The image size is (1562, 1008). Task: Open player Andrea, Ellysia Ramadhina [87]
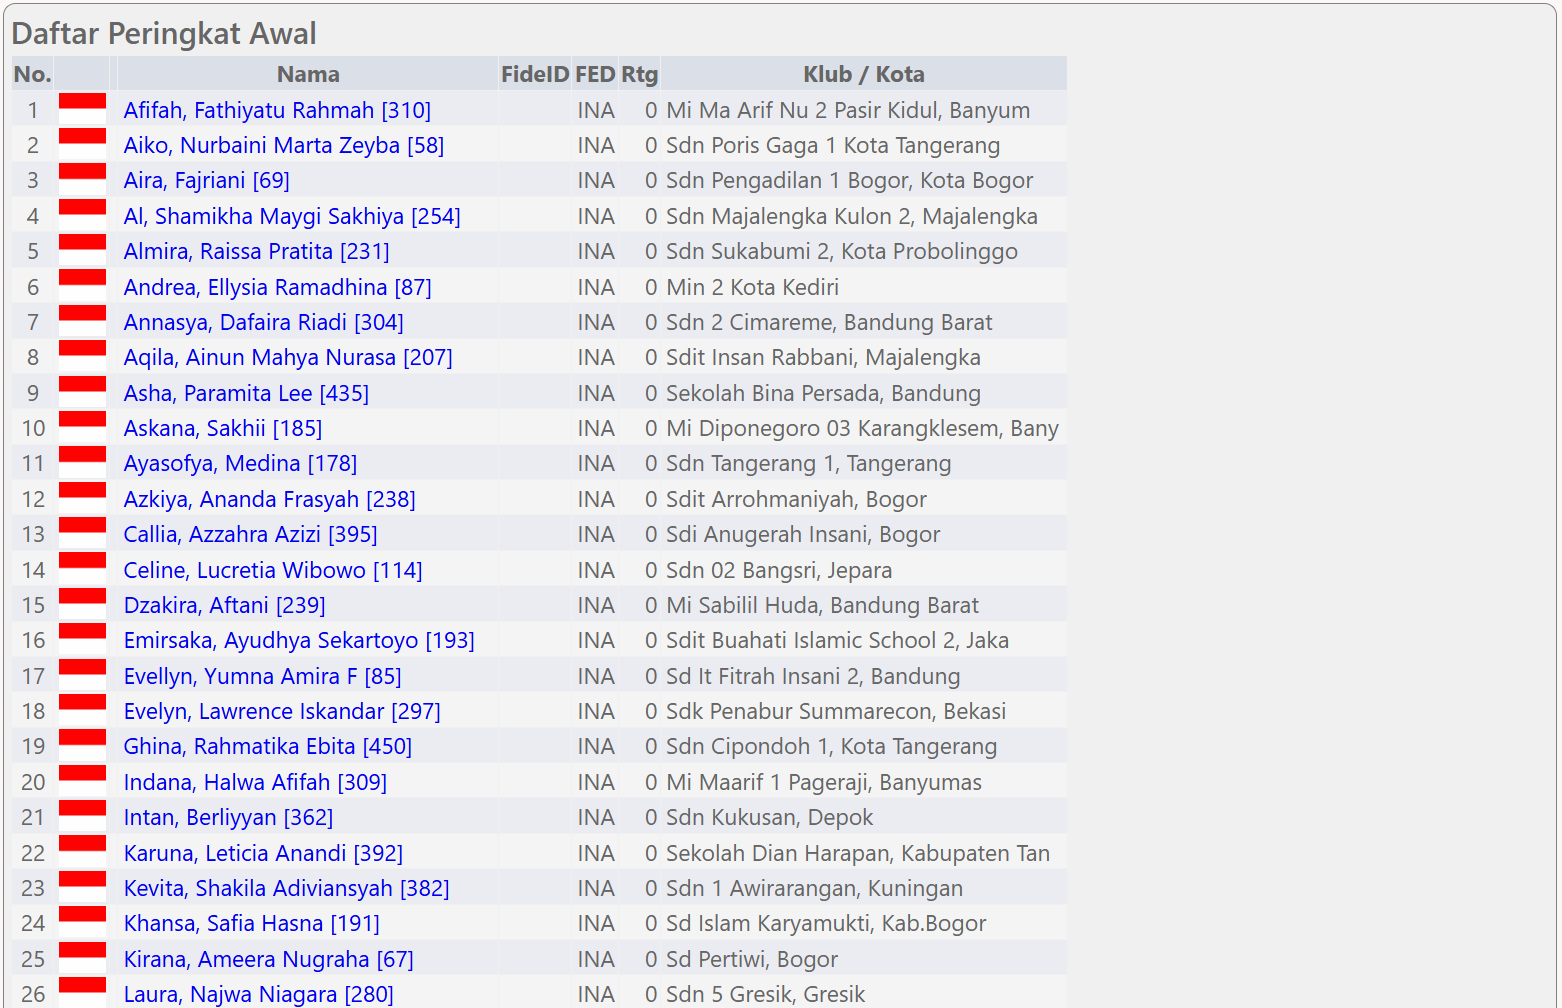pyautogui.click(x=277, y=287)
